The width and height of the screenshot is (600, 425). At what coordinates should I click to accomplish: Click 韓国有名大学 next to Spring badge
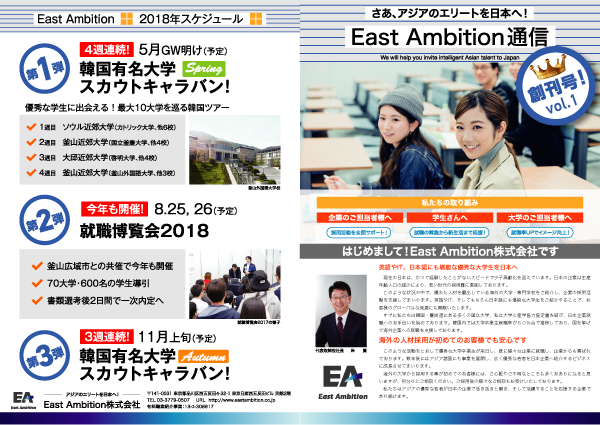pos(127,69)
